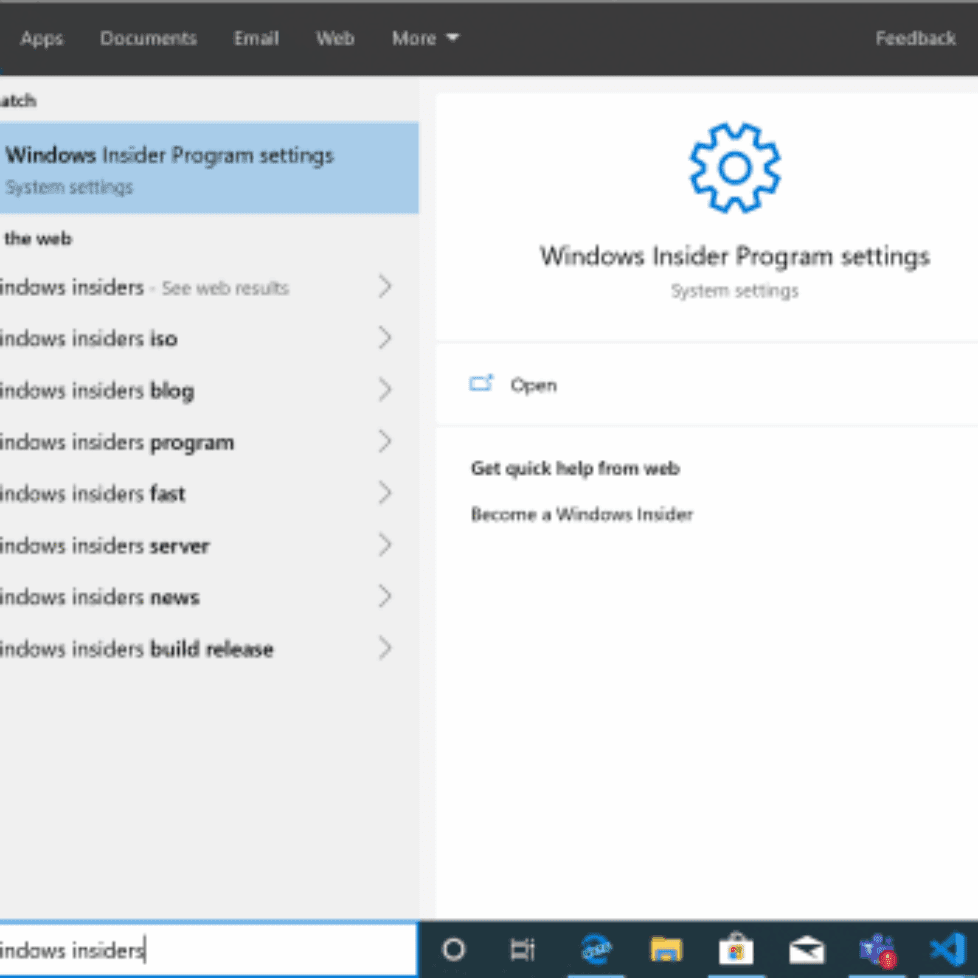Open the Microsoft Store taskbar icon
978x978 pixels.
coord(736,949)
